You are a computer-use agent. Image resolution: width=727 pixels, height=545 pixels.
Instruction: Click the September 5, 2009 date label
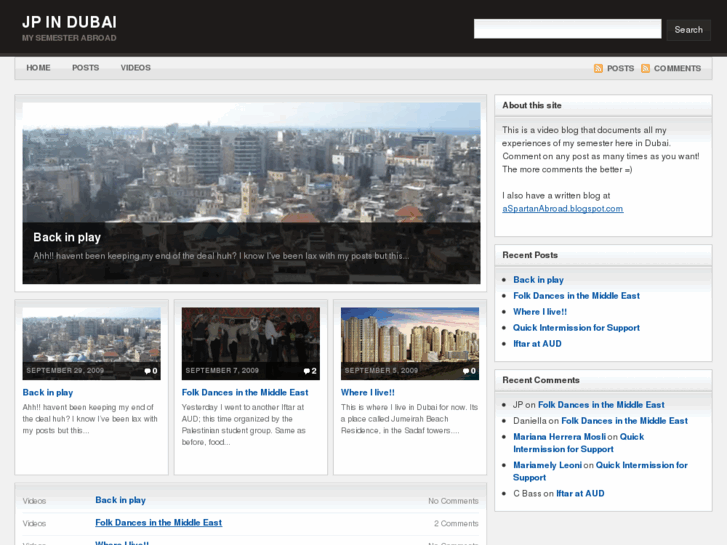tap(381, 371)
